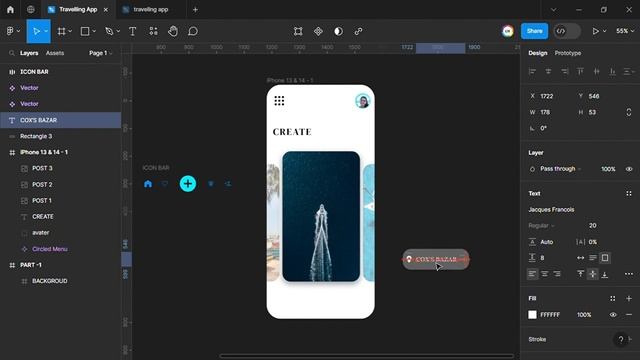The width and height of the screenshot is (640, 360).
Task: Switch to the Design tab
Action: pyautogui.click(x=538, y=53)
